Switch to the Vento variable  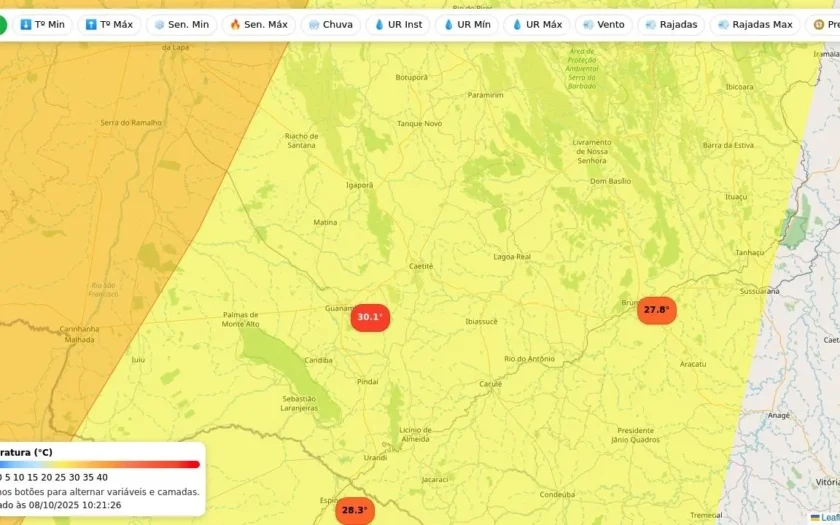tap(604, 25)
